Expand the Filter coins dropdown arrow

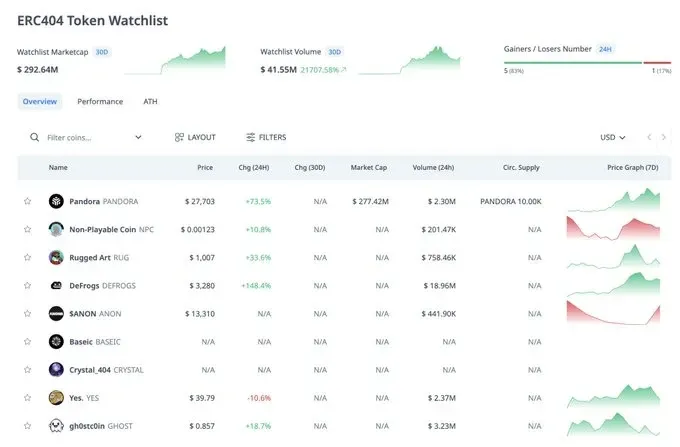point(138,137)
